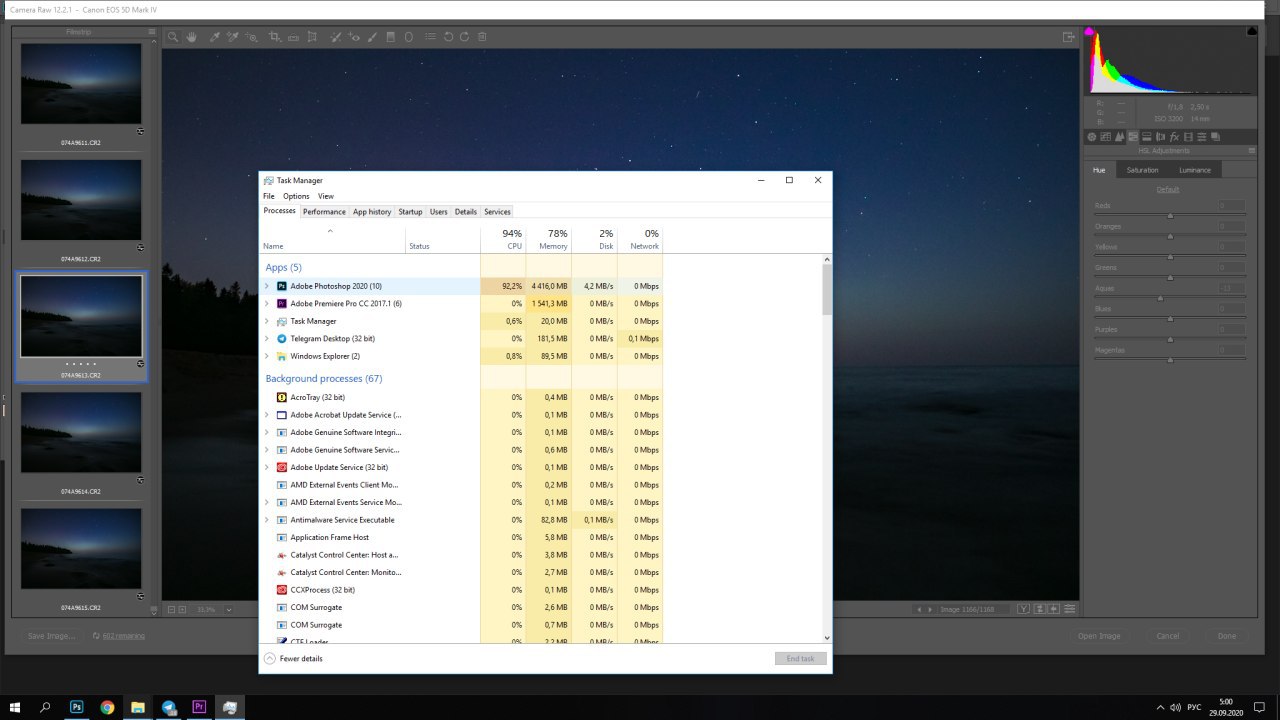1280x720 pixels.
Task: Open the Effects fx panel icon
Action: (x=1175, y=137)
